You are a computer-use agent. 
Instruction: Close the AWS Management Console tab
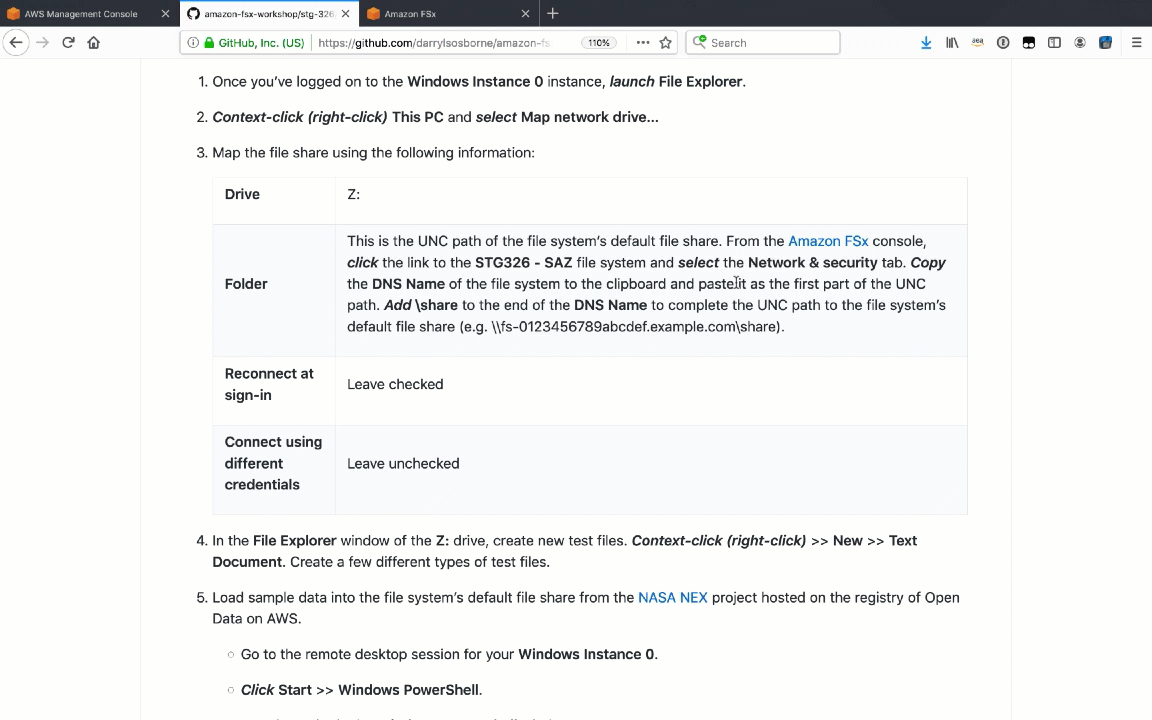(165, 13)
